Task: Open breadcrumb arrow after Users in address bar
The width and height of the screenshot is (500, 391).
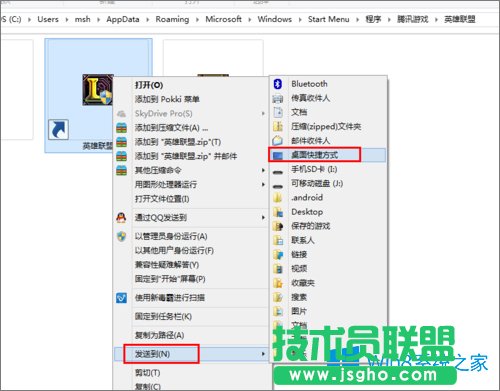Action: click(67, 20)
